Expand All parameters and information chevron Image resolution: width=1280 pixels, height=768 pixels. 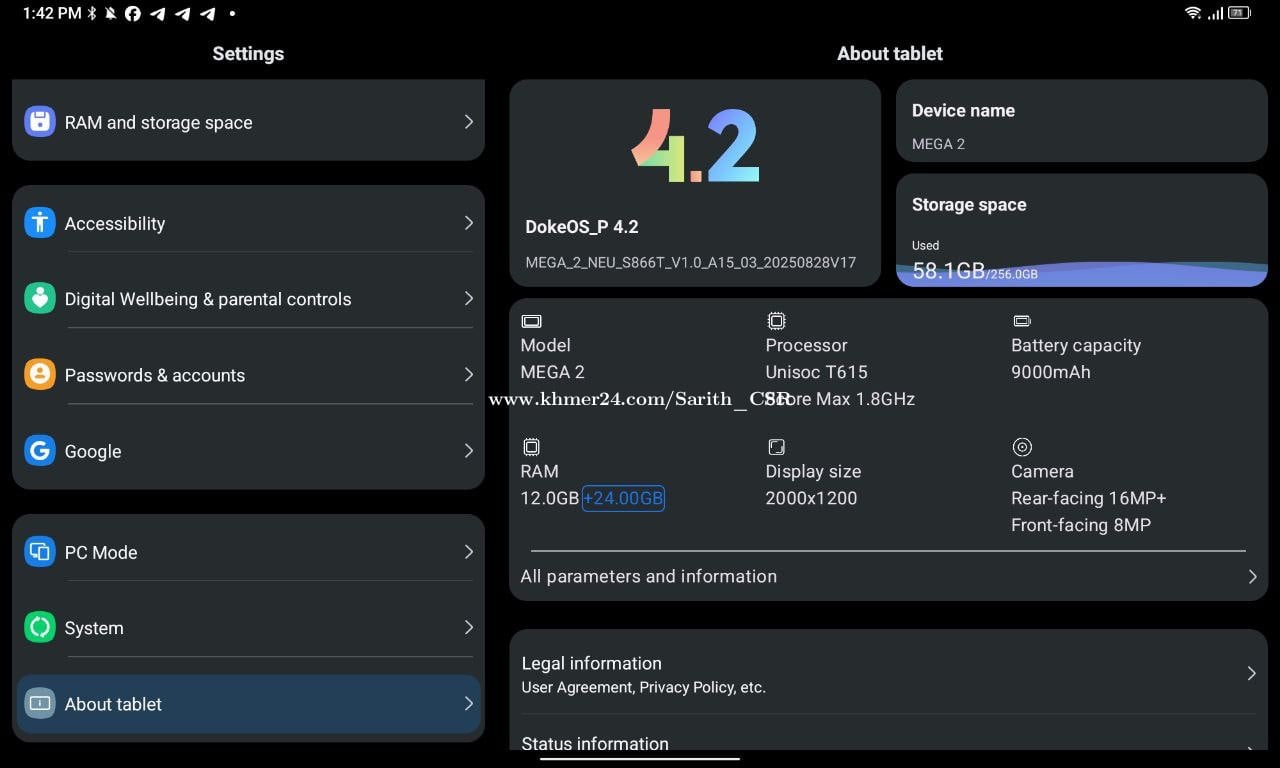point(1252,577)
